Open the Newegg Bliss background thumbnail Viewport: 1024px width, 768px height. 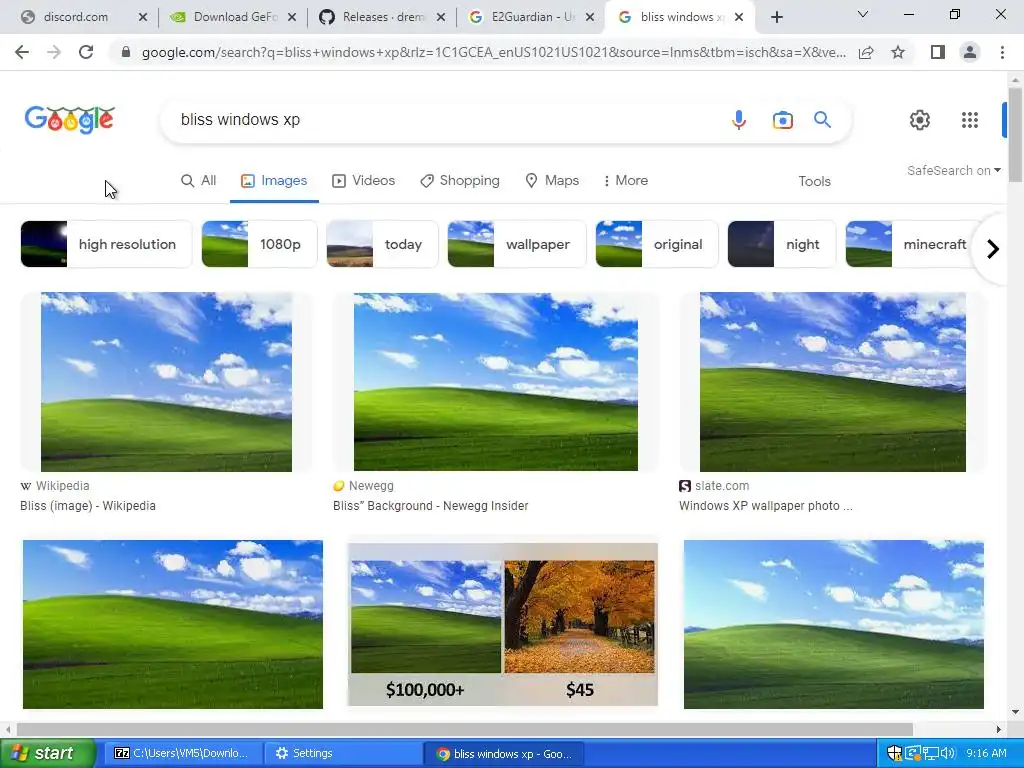click(x=496, y=382)
